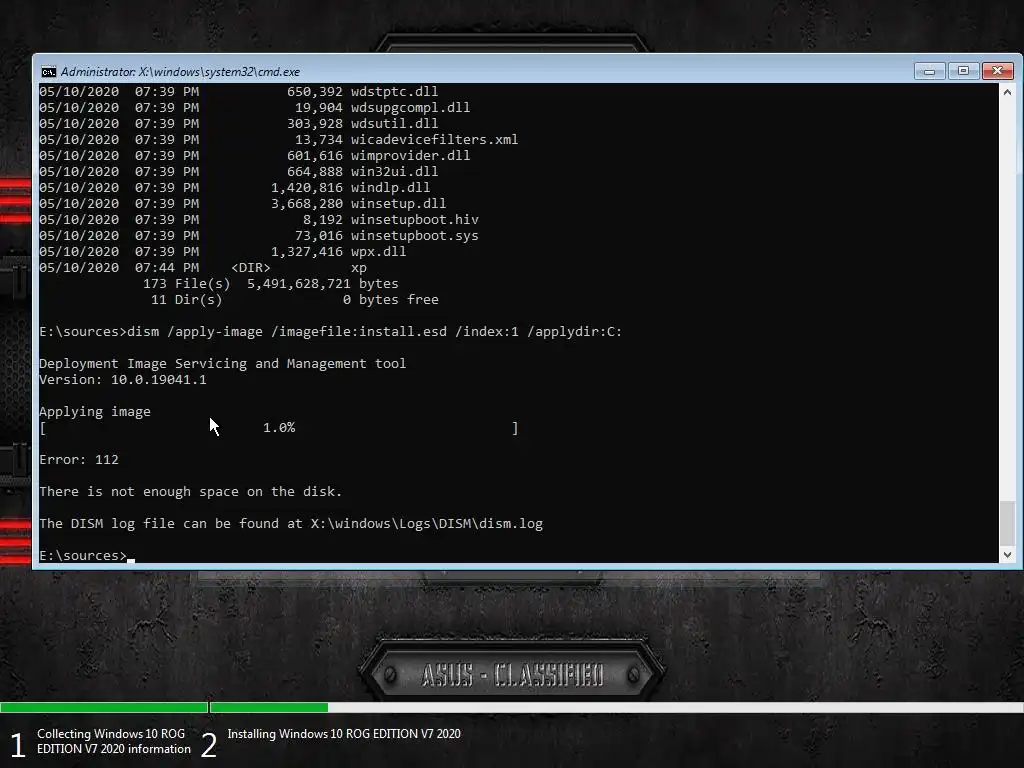Click the win32ui.dll file entry
The image size is (1024, 768).
(x=394, y=171)
